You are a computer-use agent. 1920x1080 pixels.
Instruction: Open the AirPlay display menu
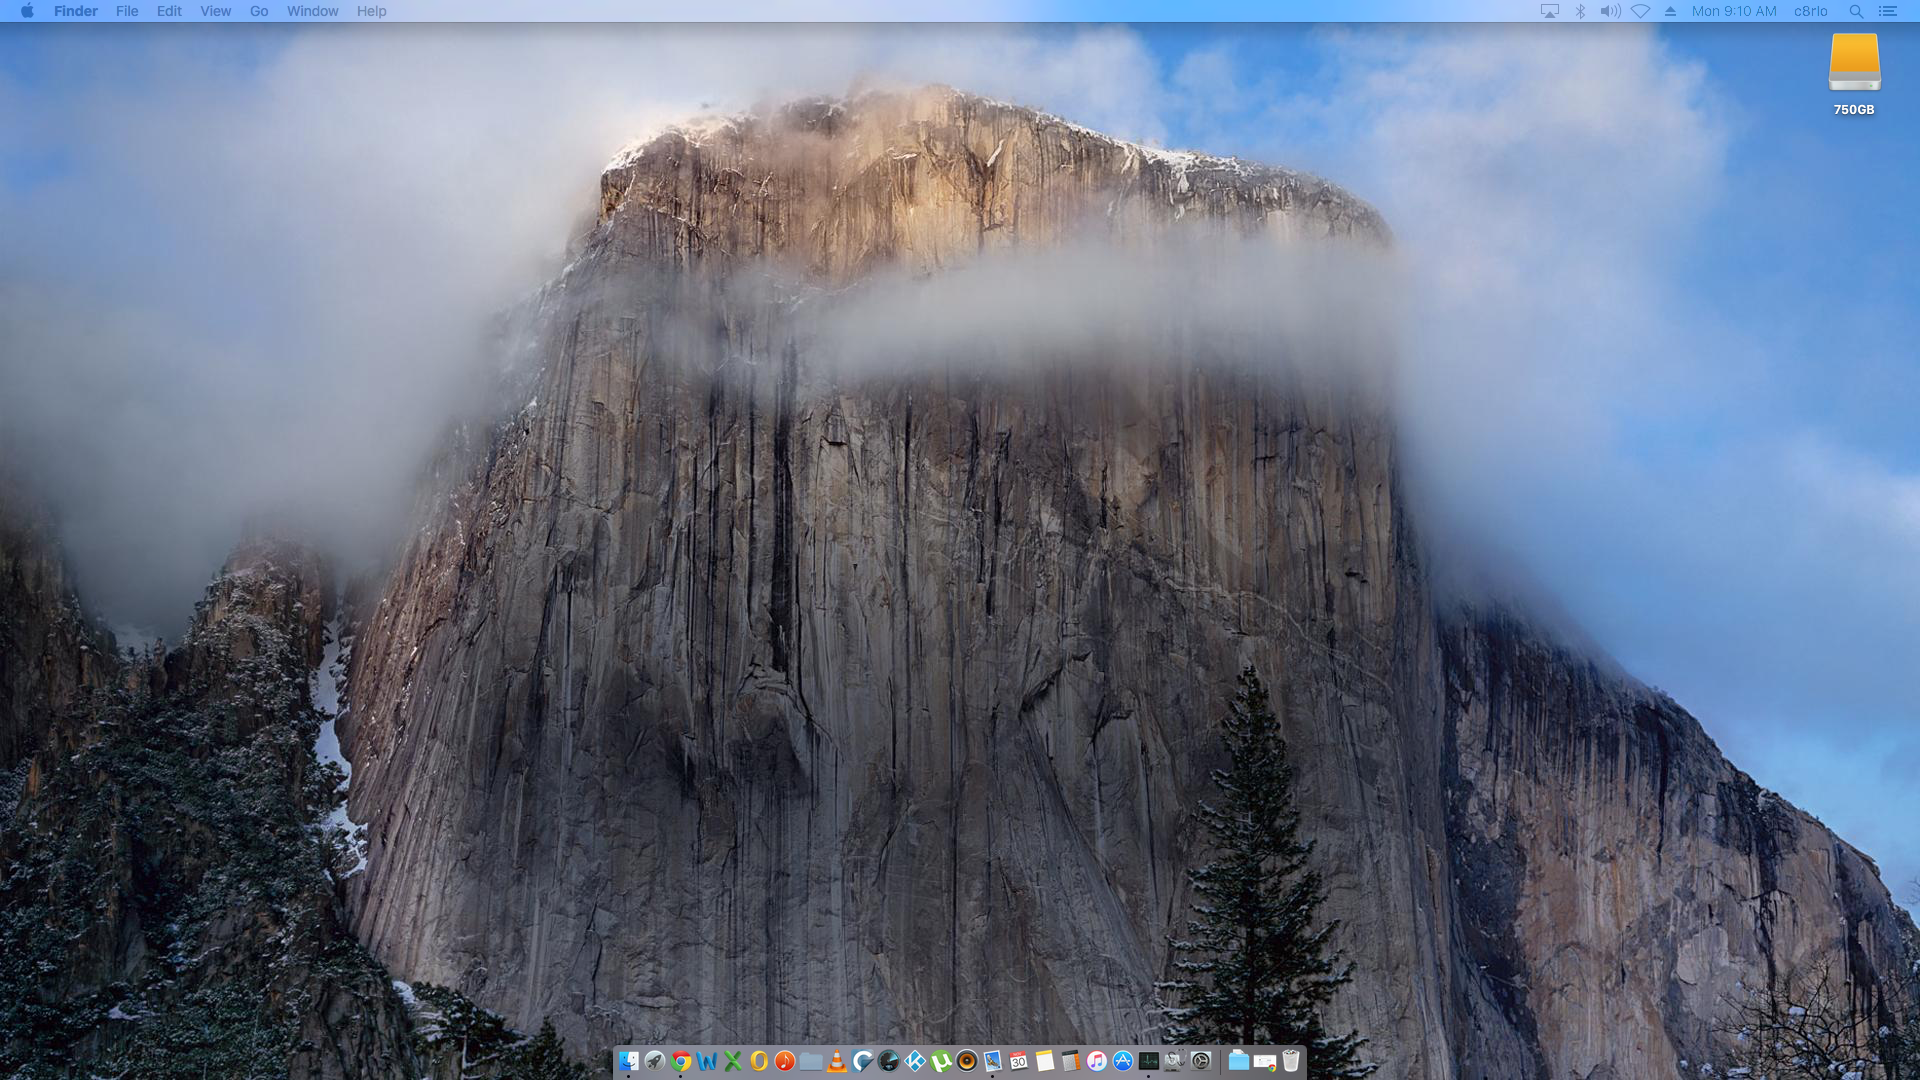(x=1549, y=11)
